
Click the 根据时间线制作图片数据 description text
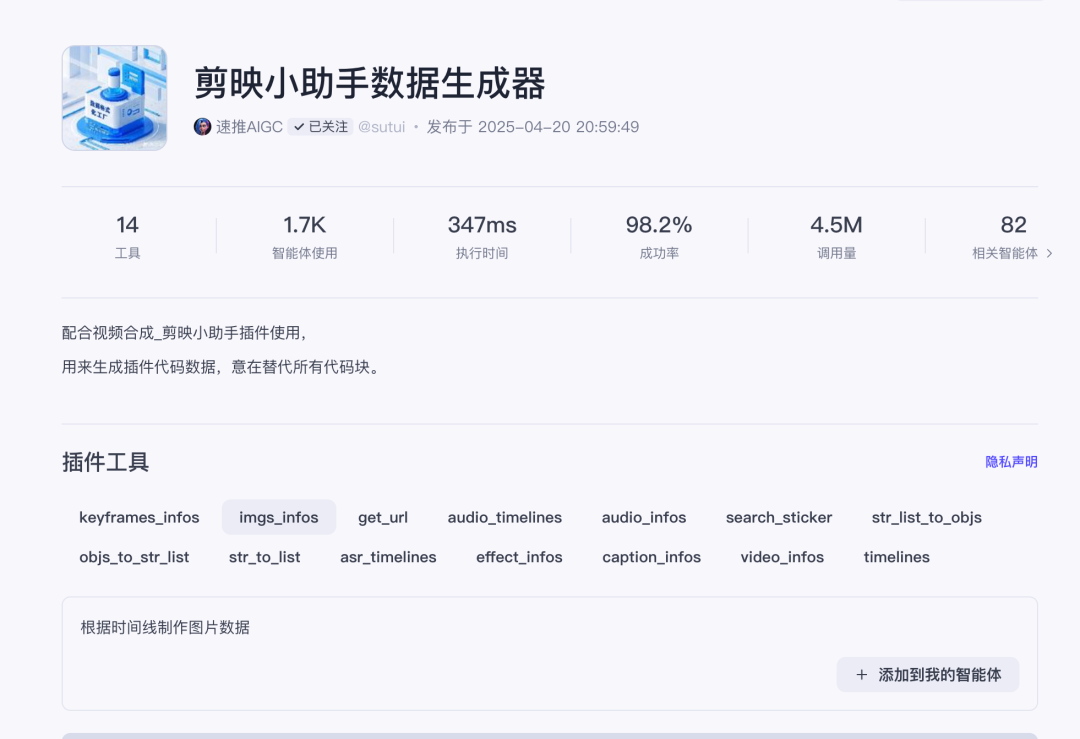tap(165, 627)
